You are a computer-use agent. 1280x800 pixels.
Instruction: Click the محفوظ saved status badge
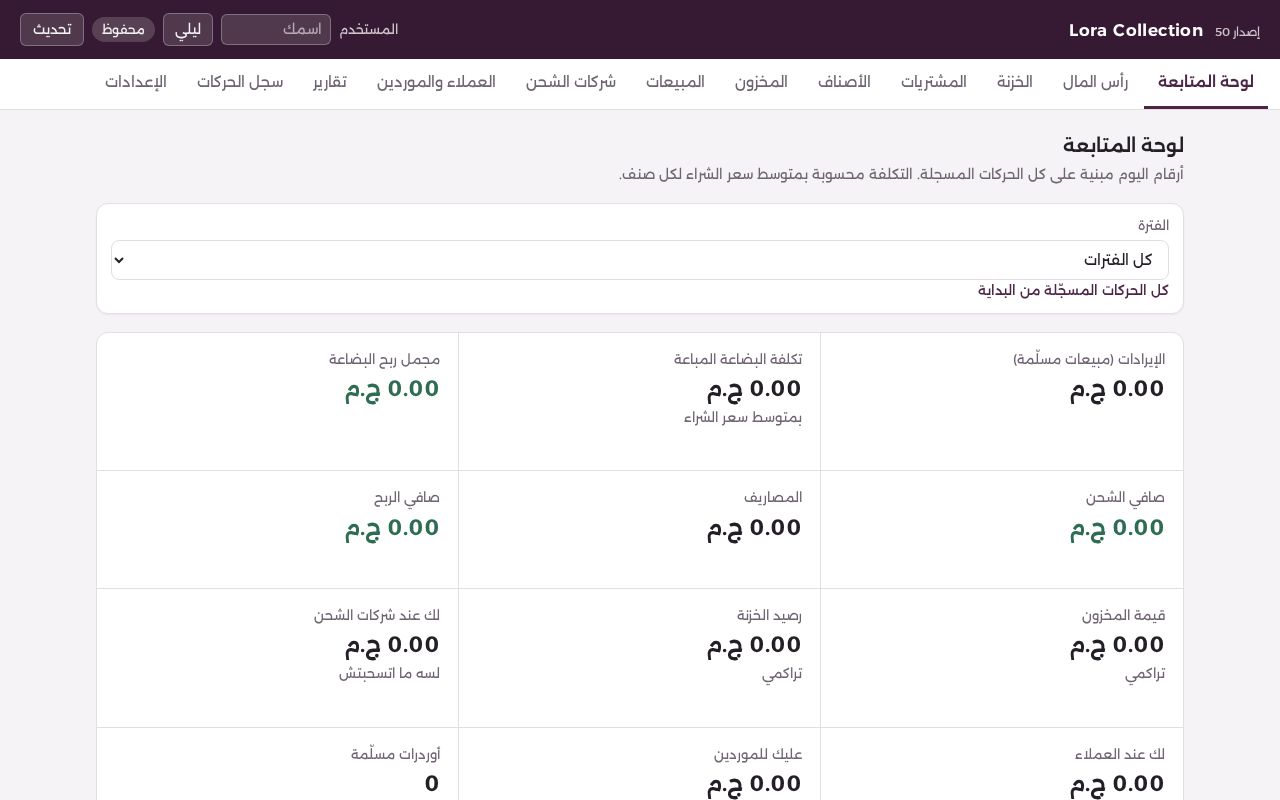124,29
